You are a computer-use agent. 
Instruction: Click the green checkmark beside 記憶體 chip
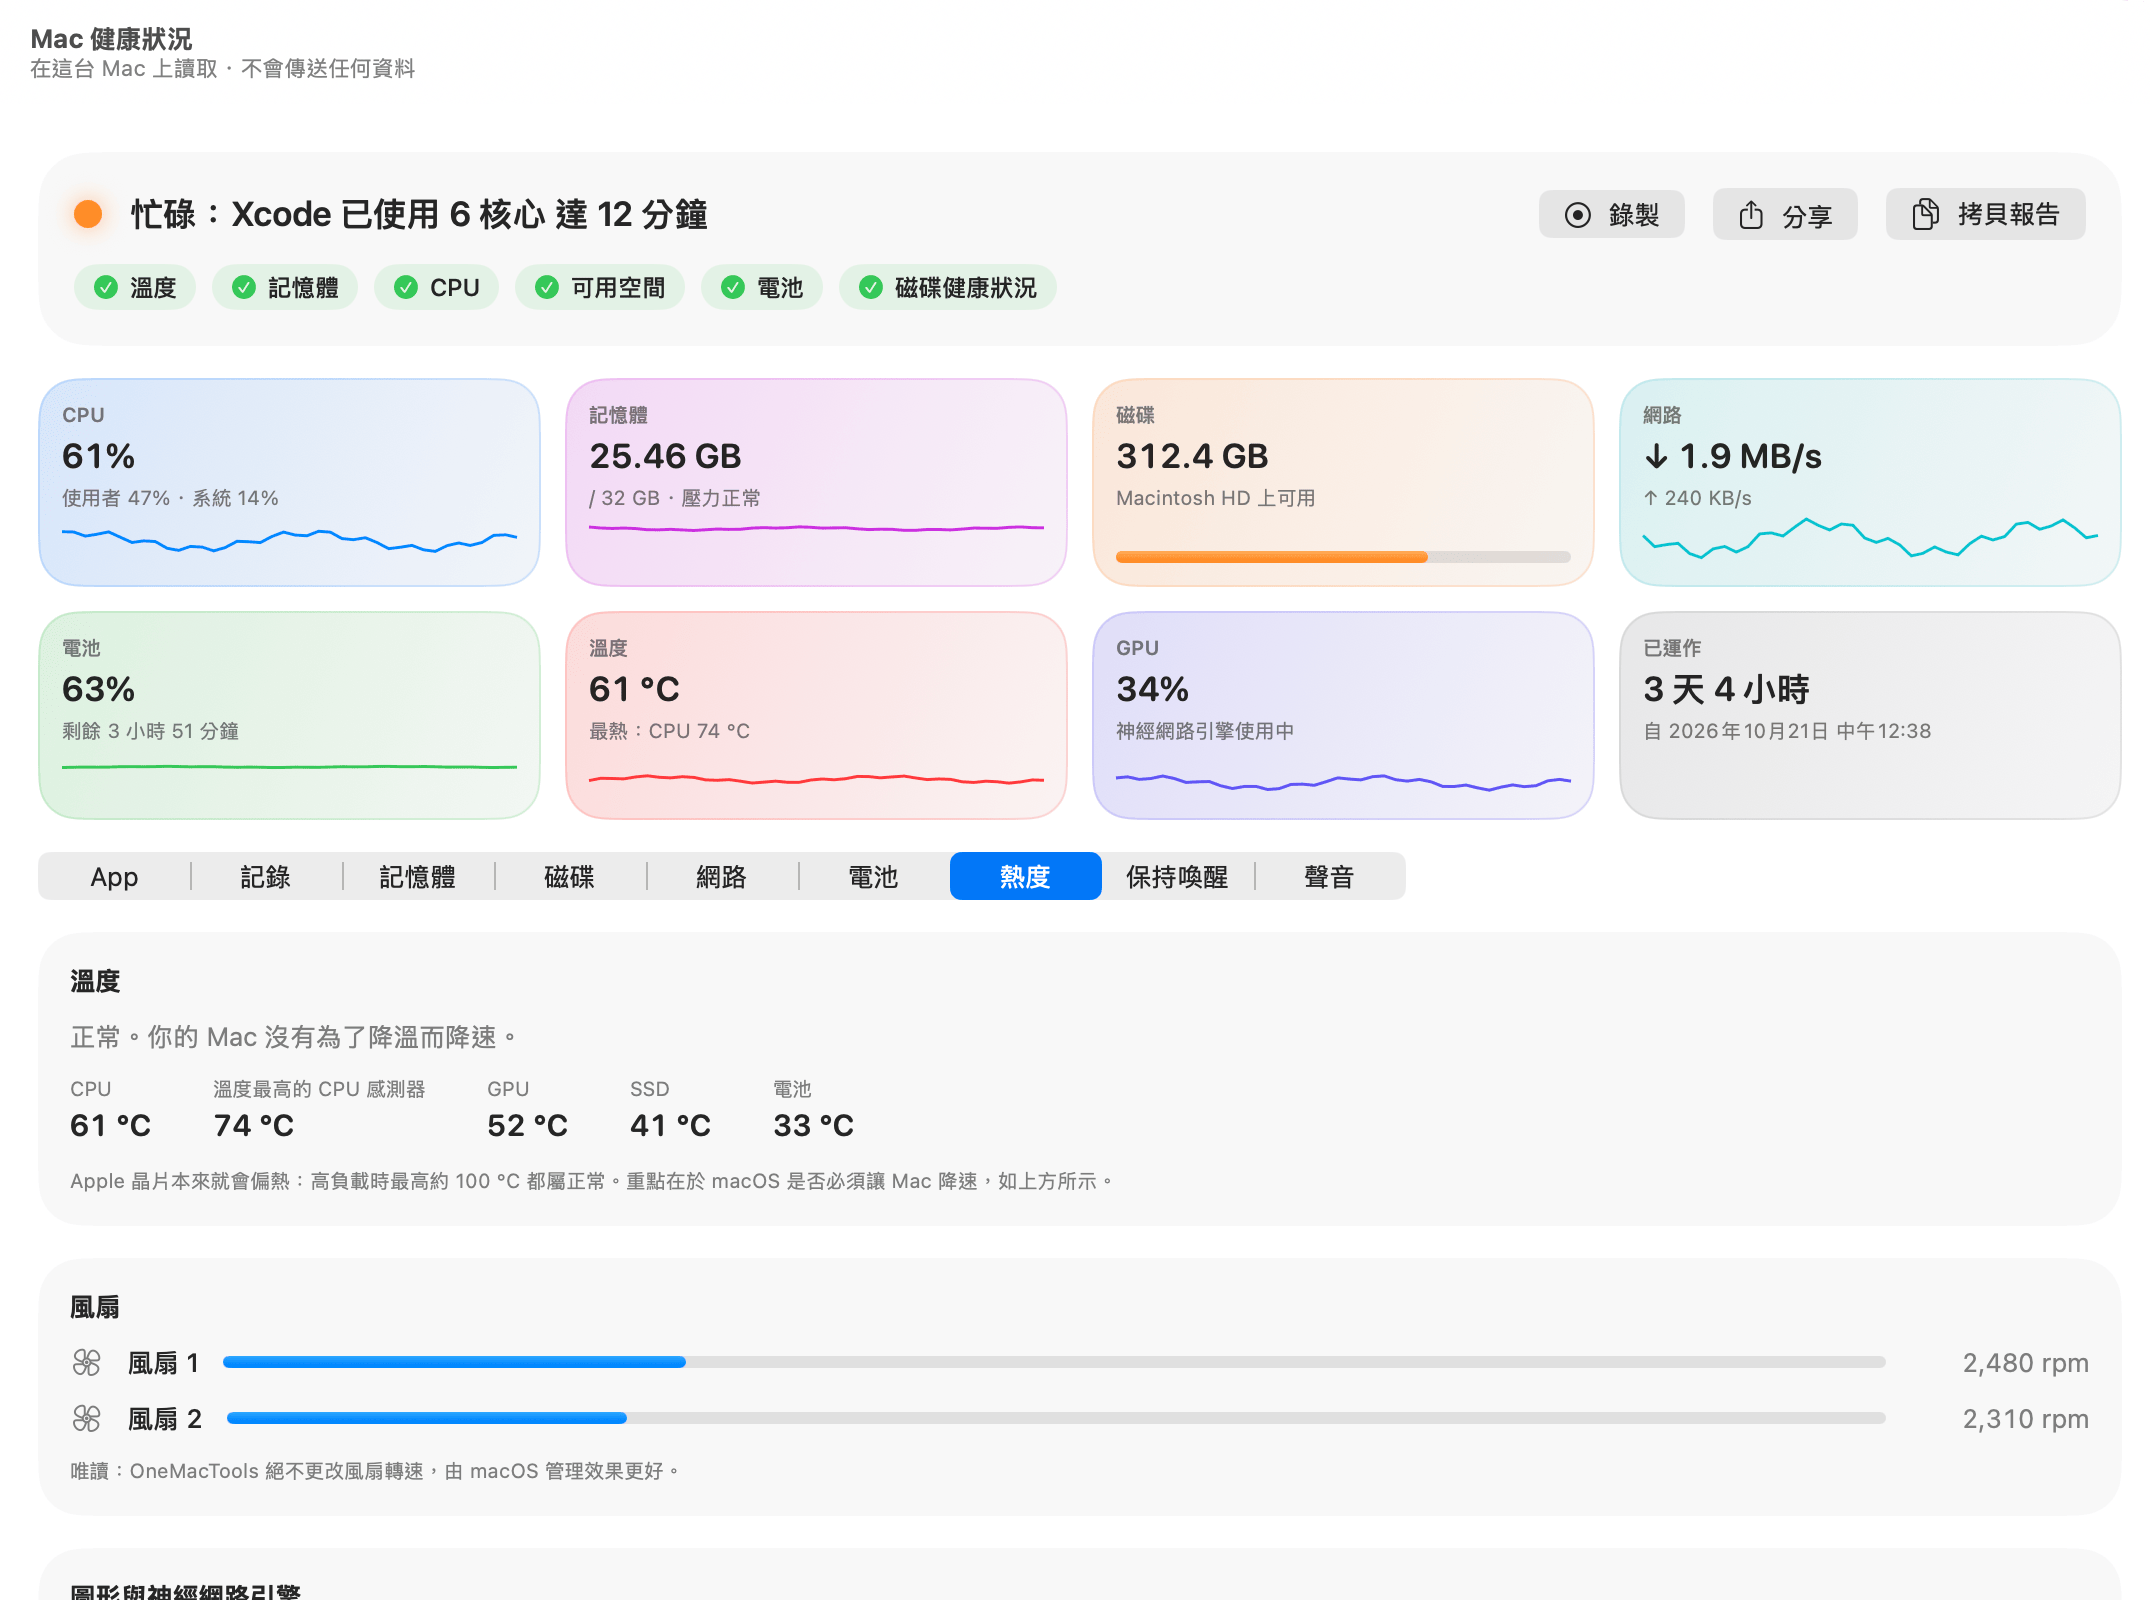click(244, 288)
